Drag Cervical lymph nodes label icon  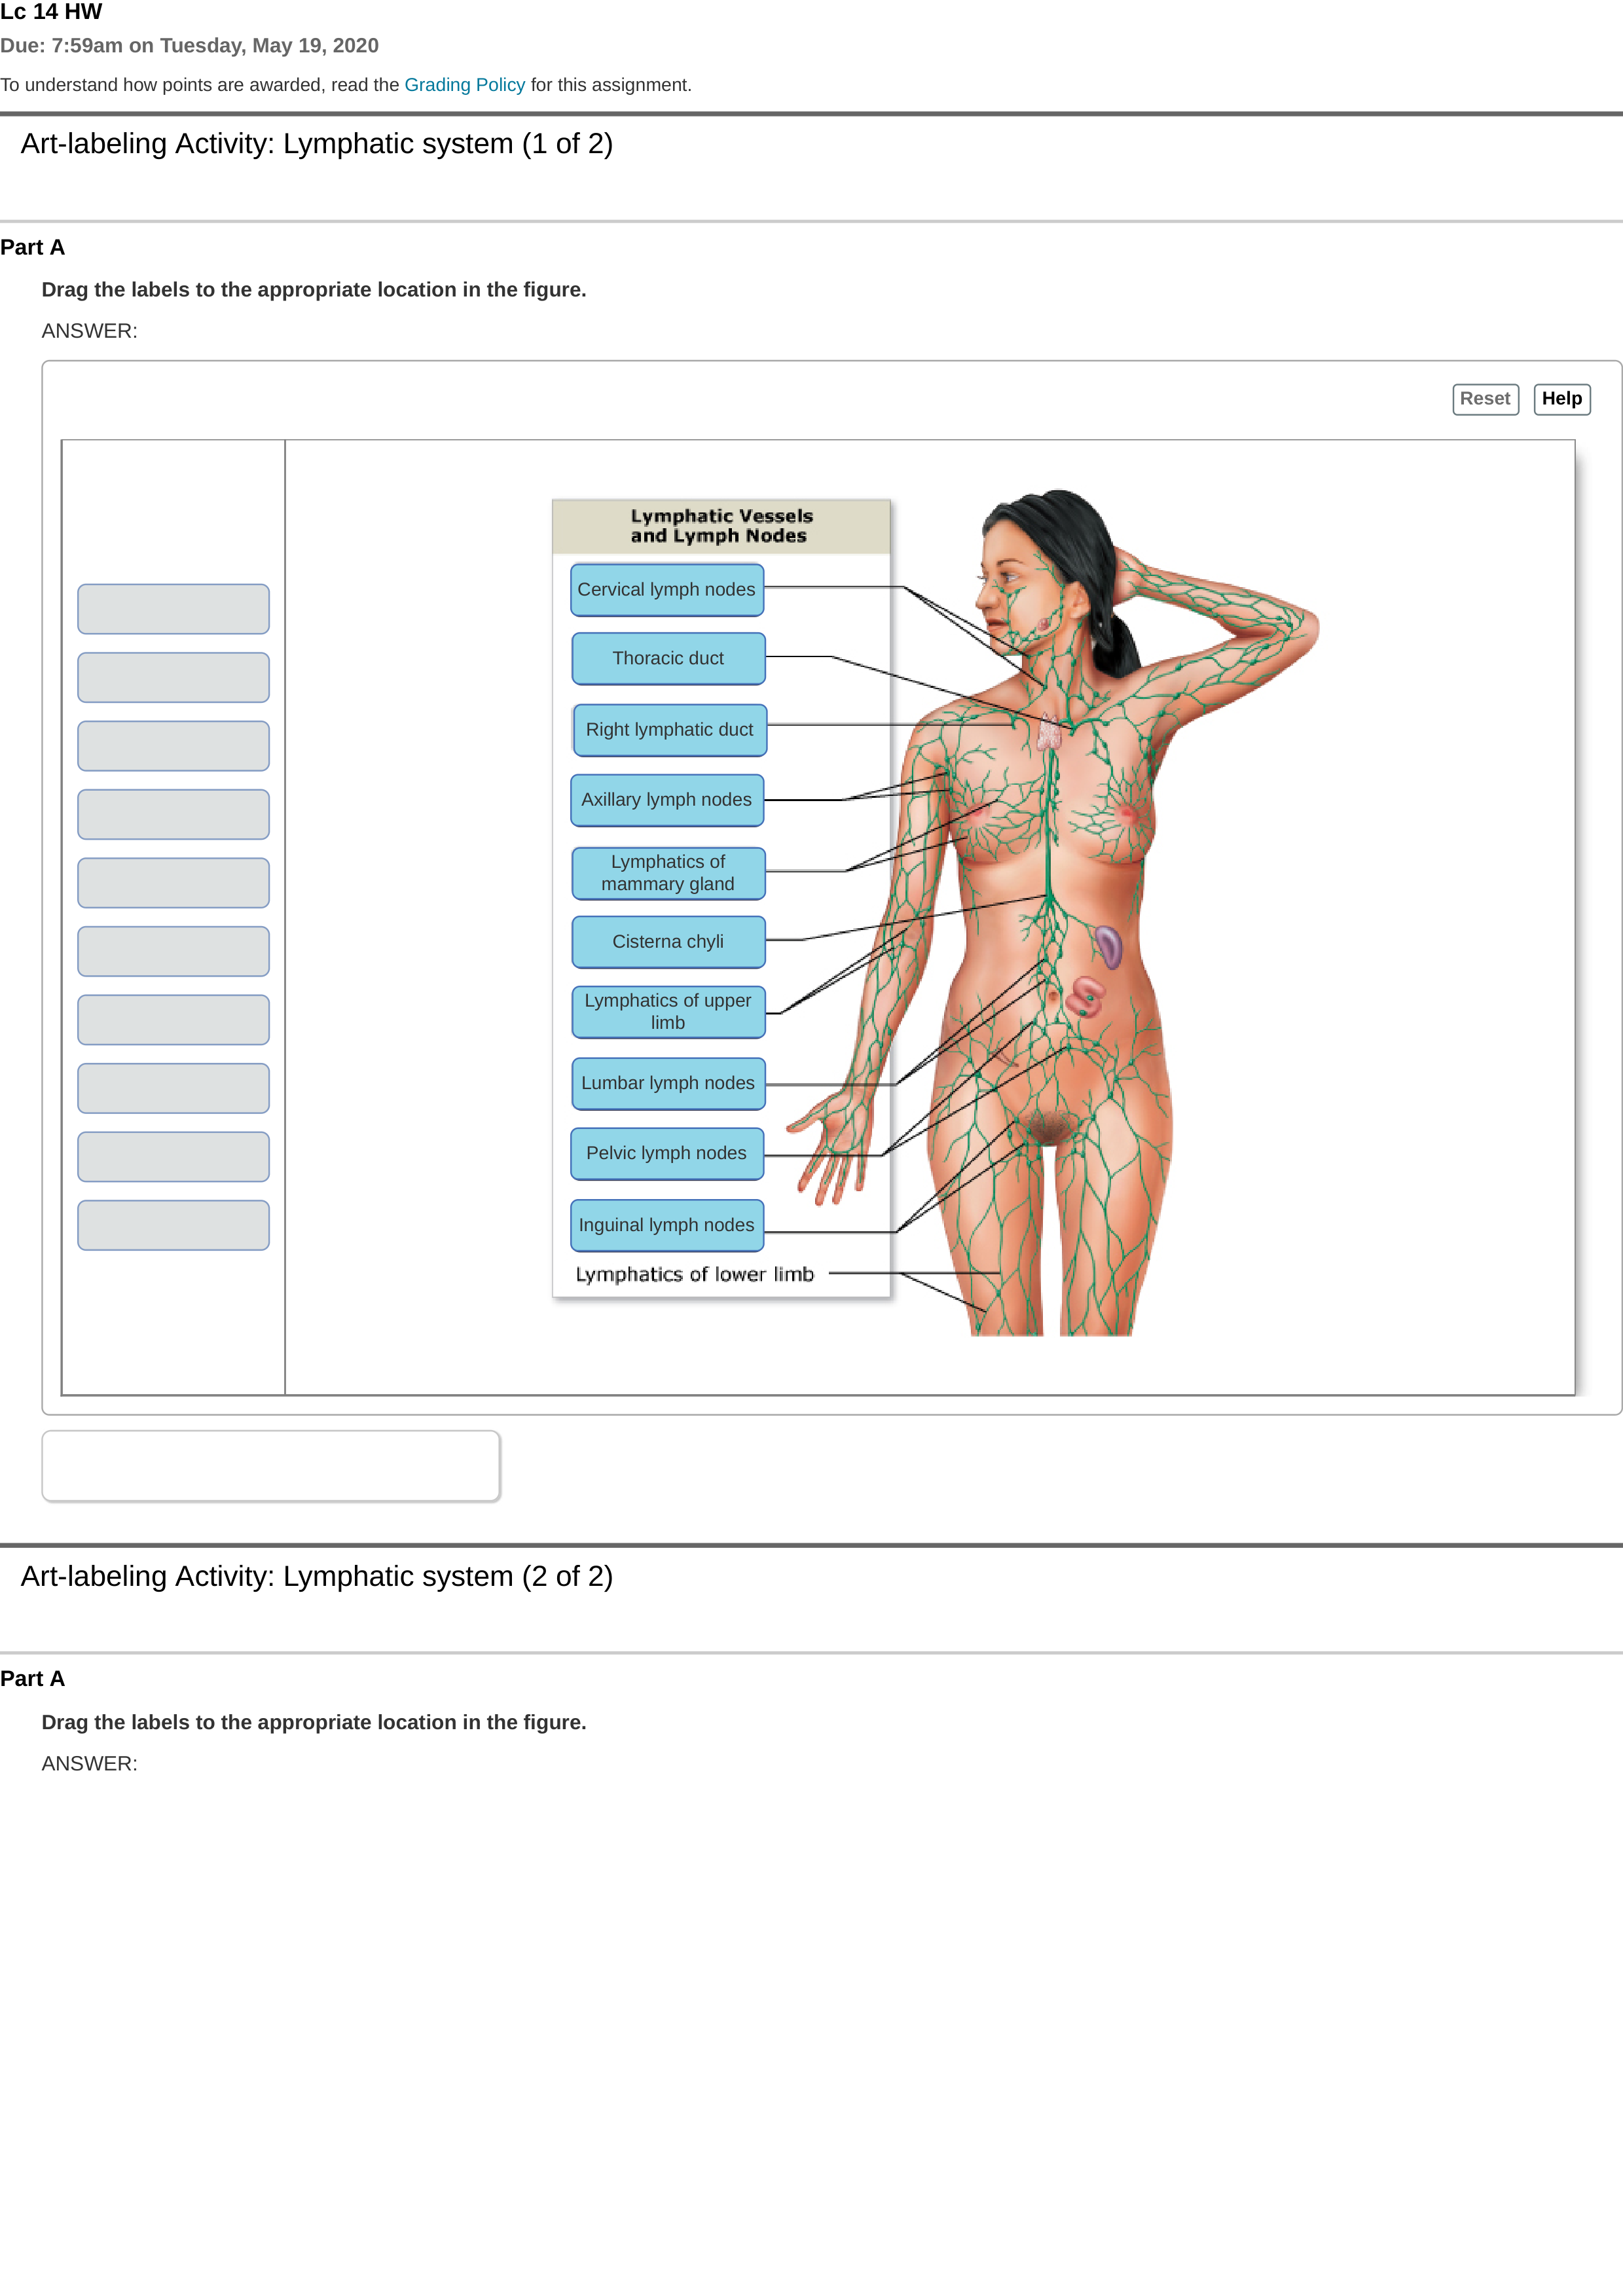(668, 588)
